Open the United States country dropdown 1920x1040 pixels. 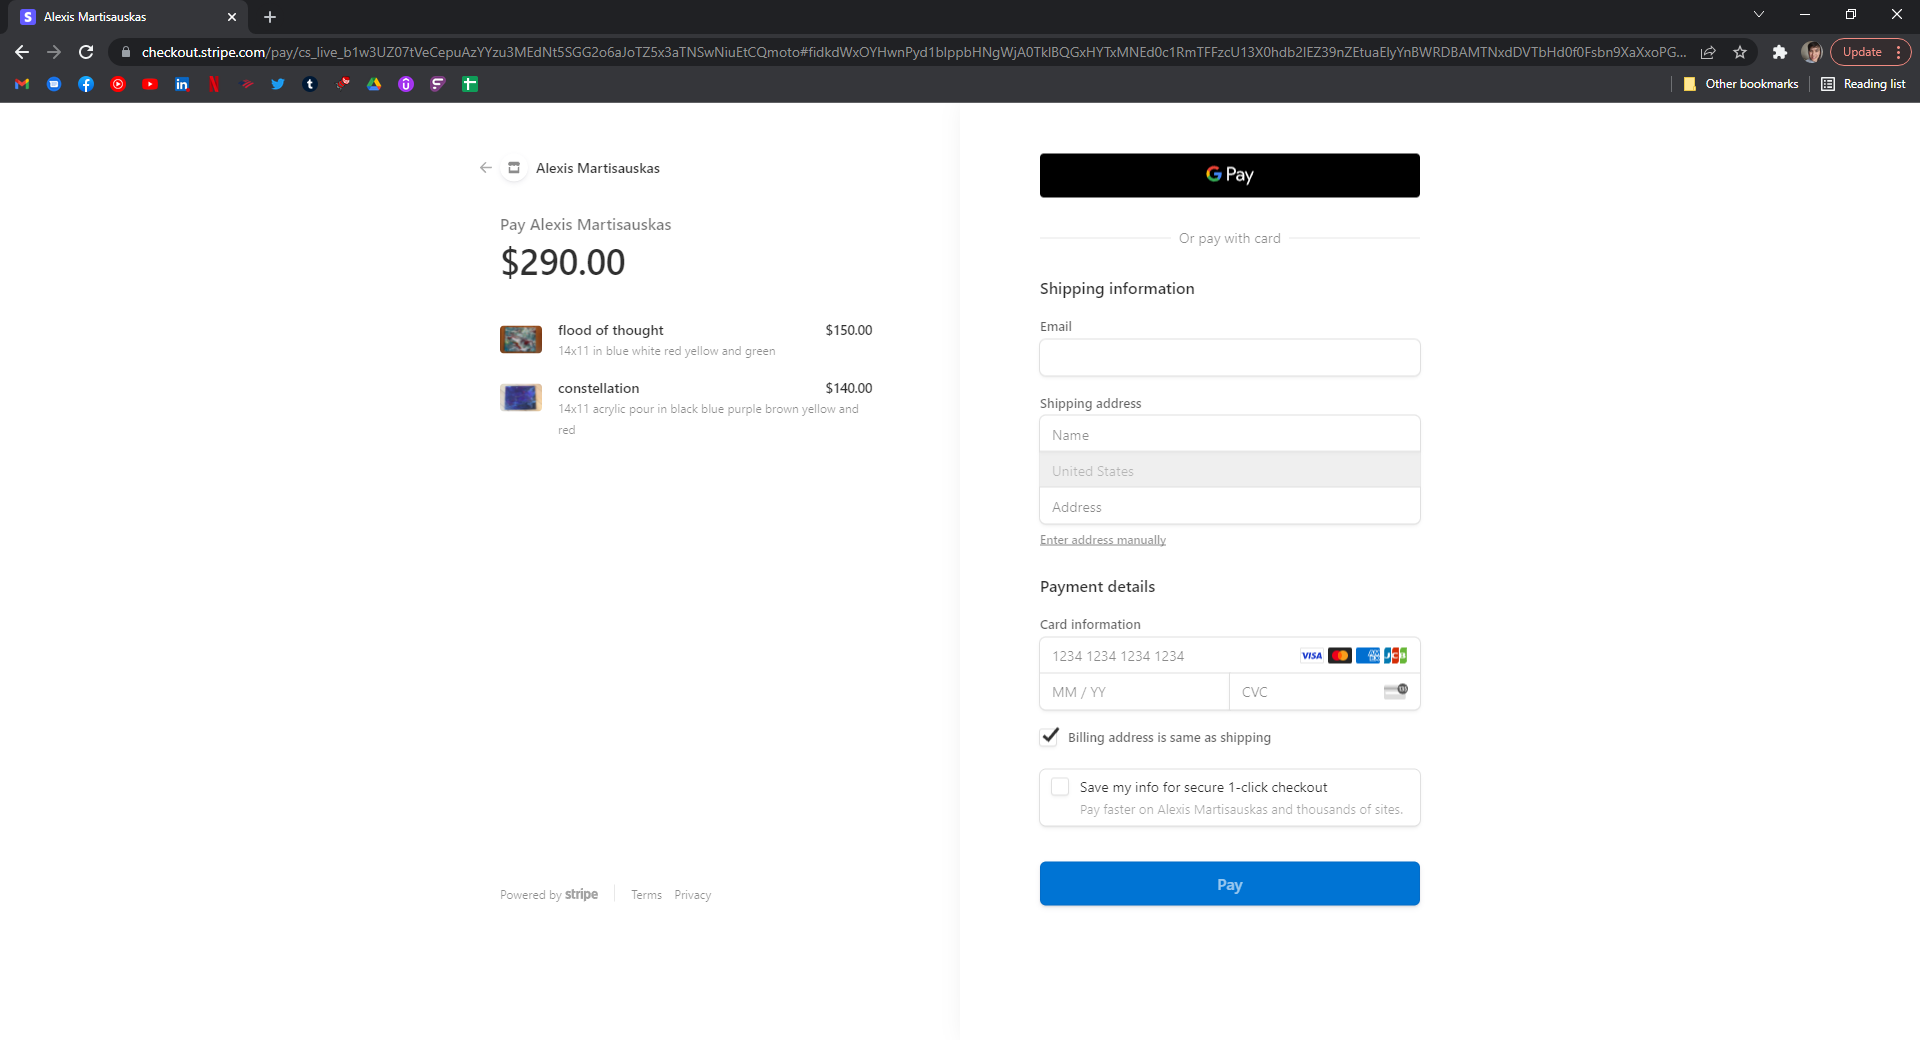[x=1229, y=471]
